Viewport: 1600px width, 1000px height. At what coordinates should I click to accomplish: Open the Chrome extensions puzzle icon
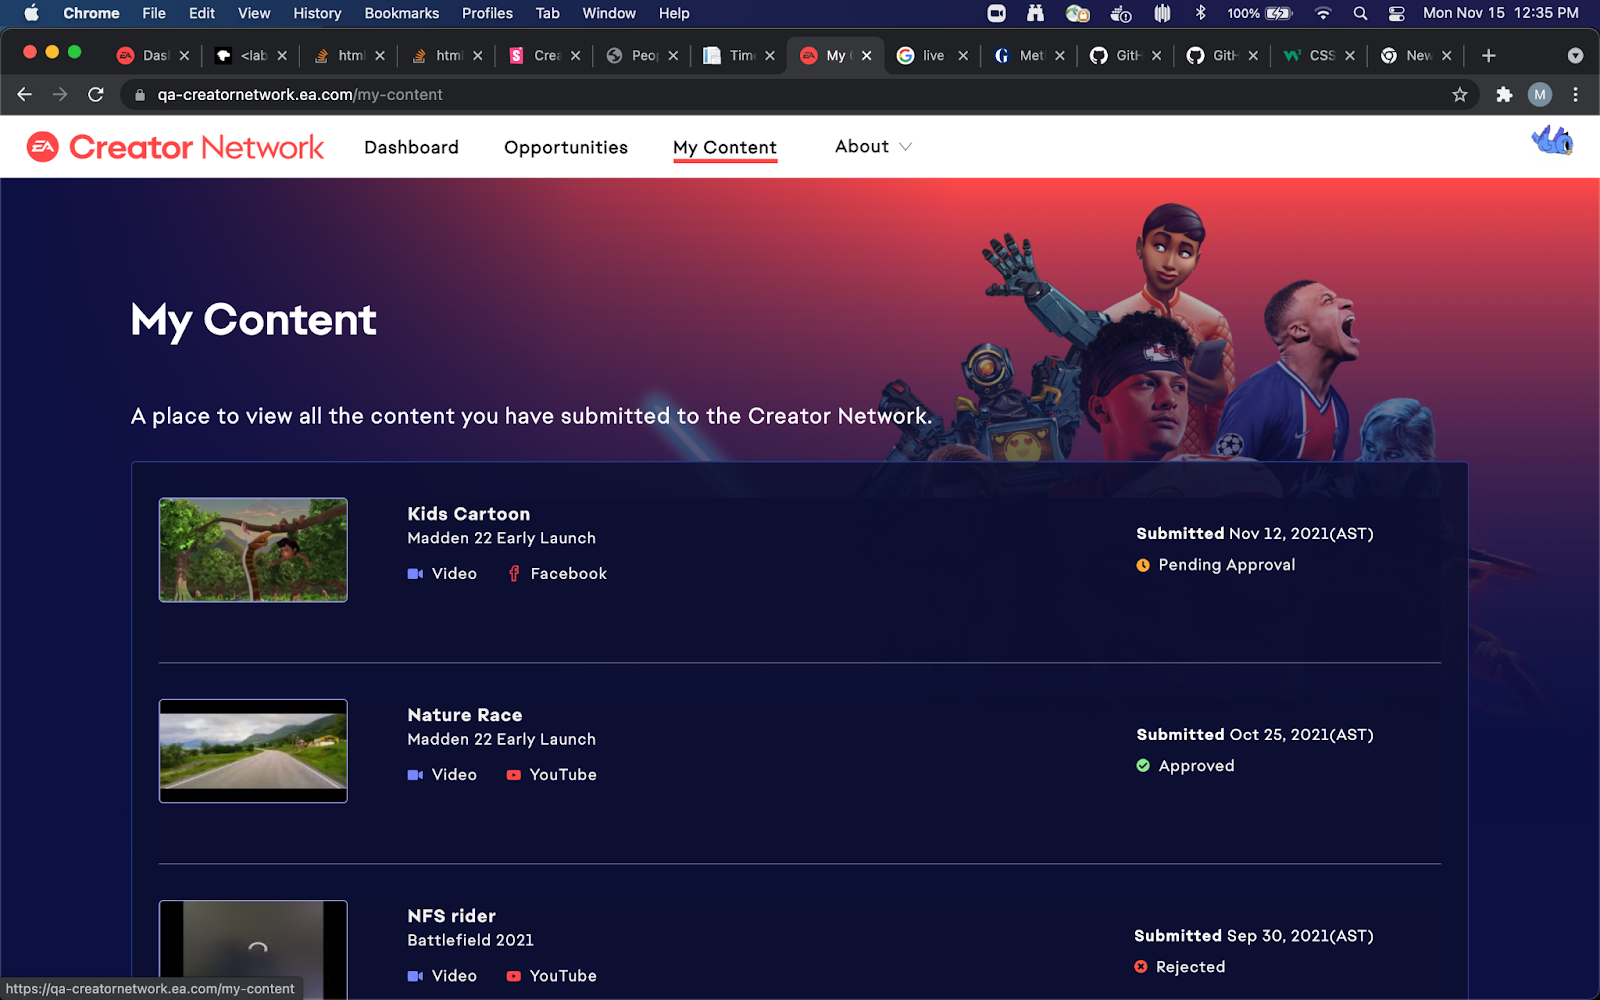pyautogui.click(x=1504, y=95)
